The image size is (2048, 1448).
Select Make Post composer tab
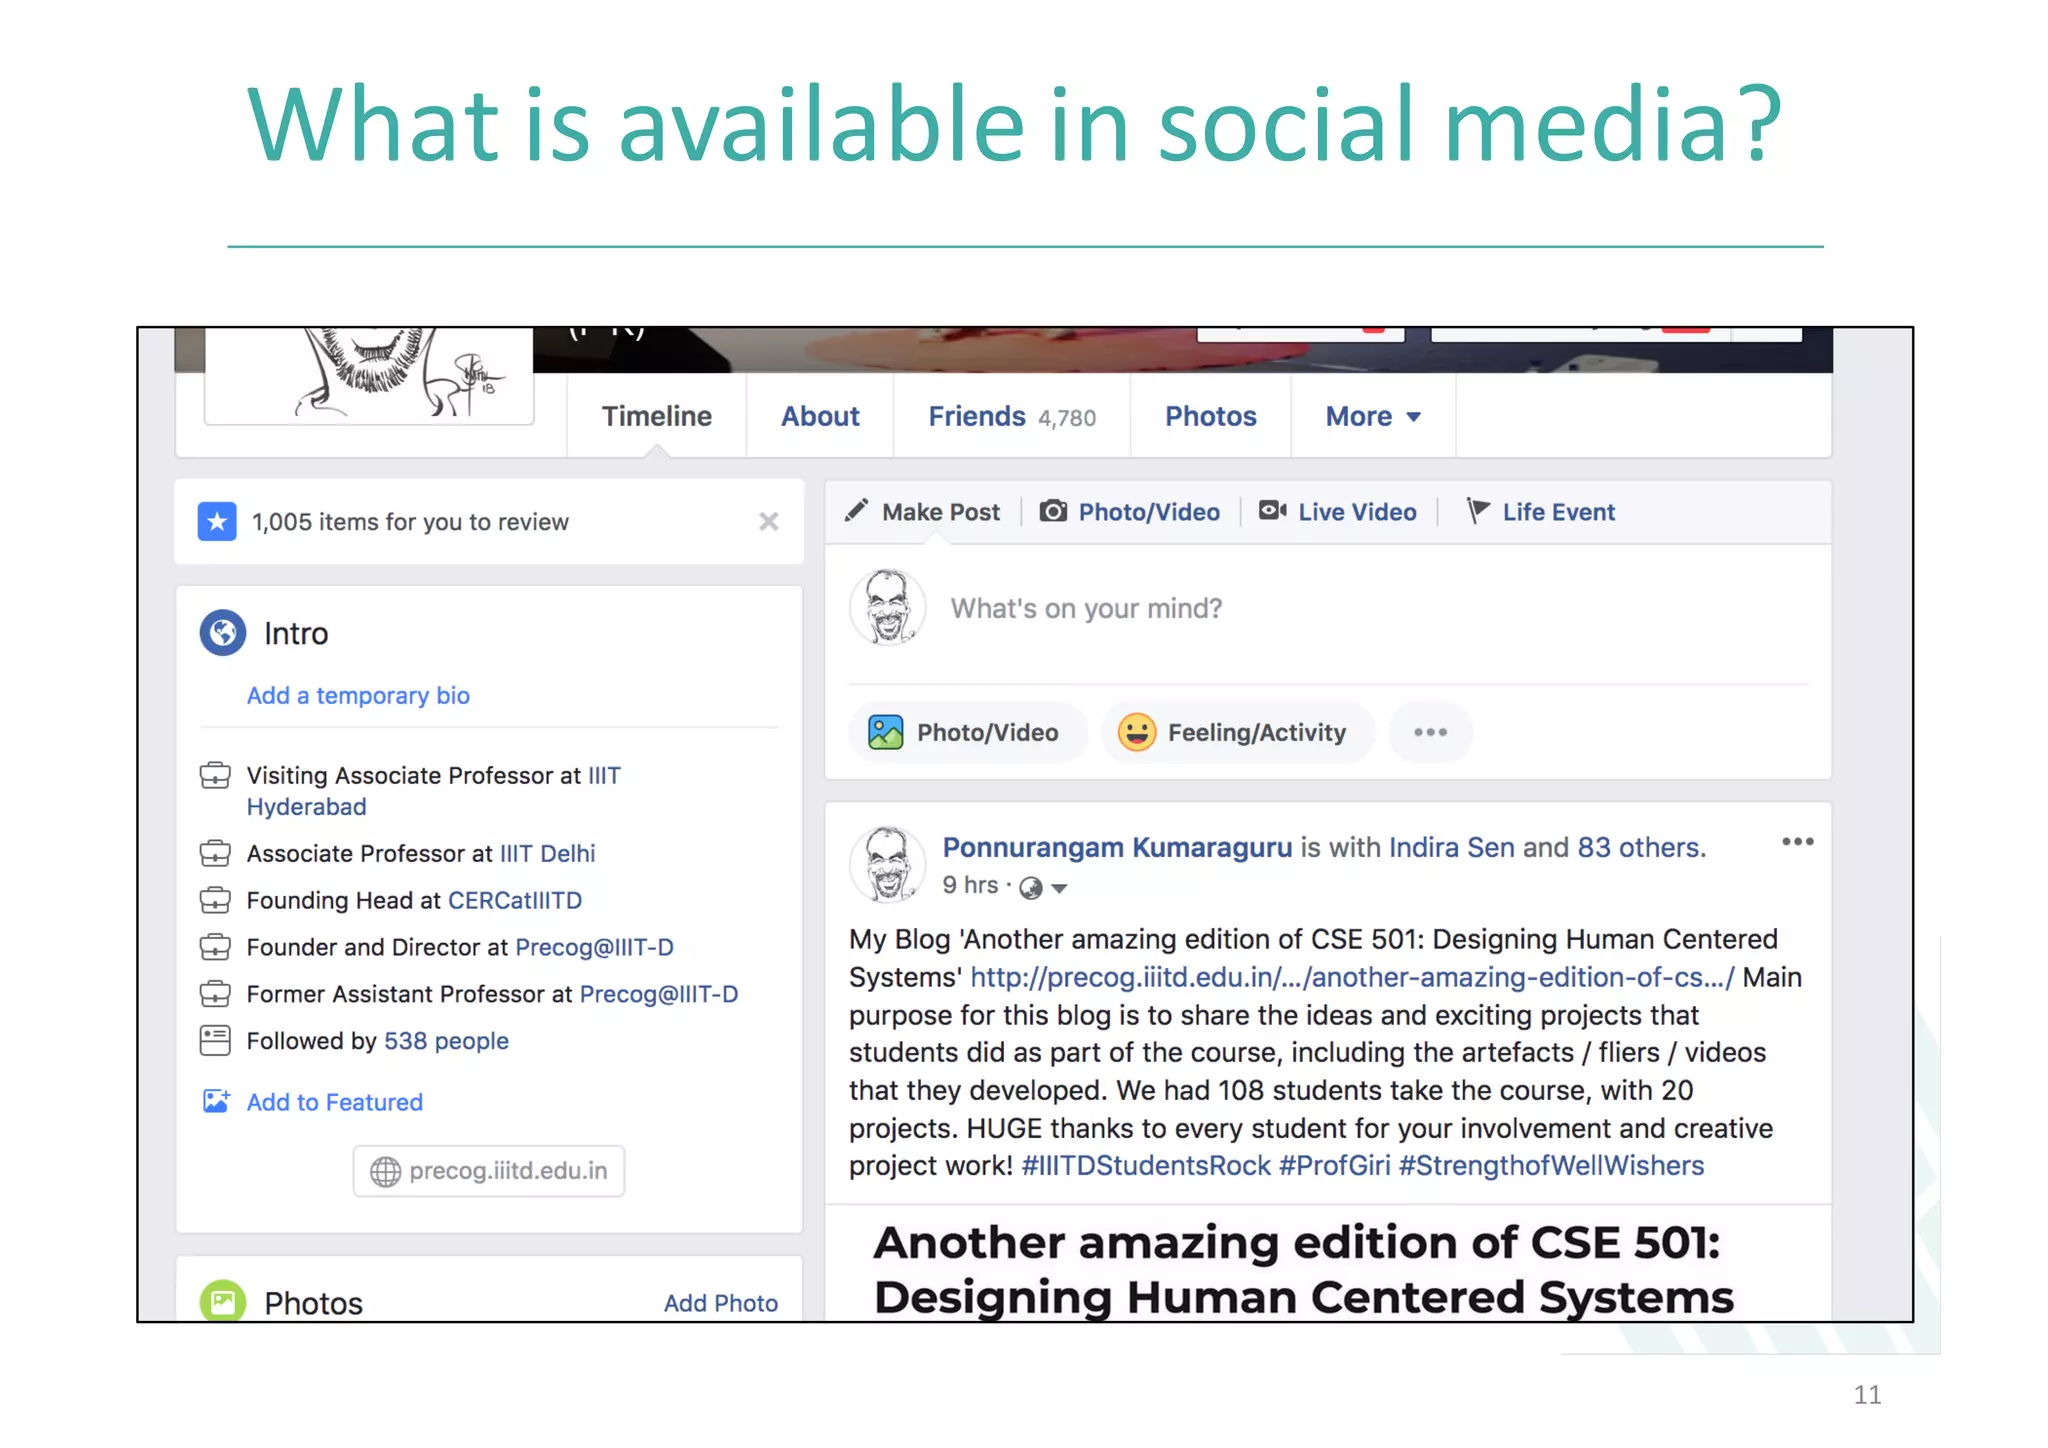coord(923,512)
